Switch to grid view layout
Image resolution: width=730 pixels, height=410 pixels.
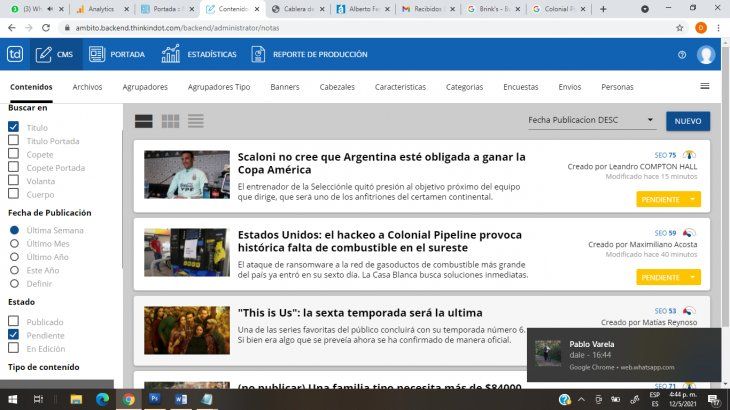coord(170,121)
